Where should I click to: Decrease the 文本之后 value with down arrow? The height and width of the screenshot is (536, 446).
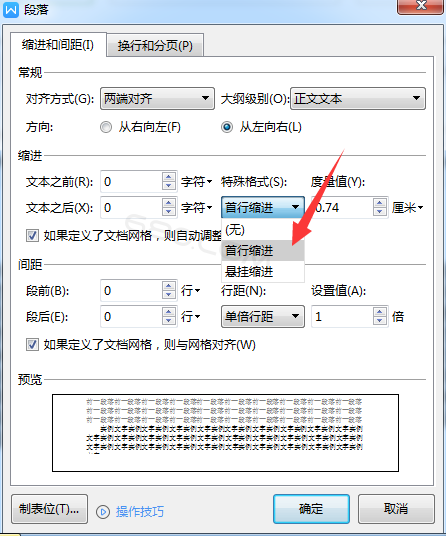coord(168,212)
